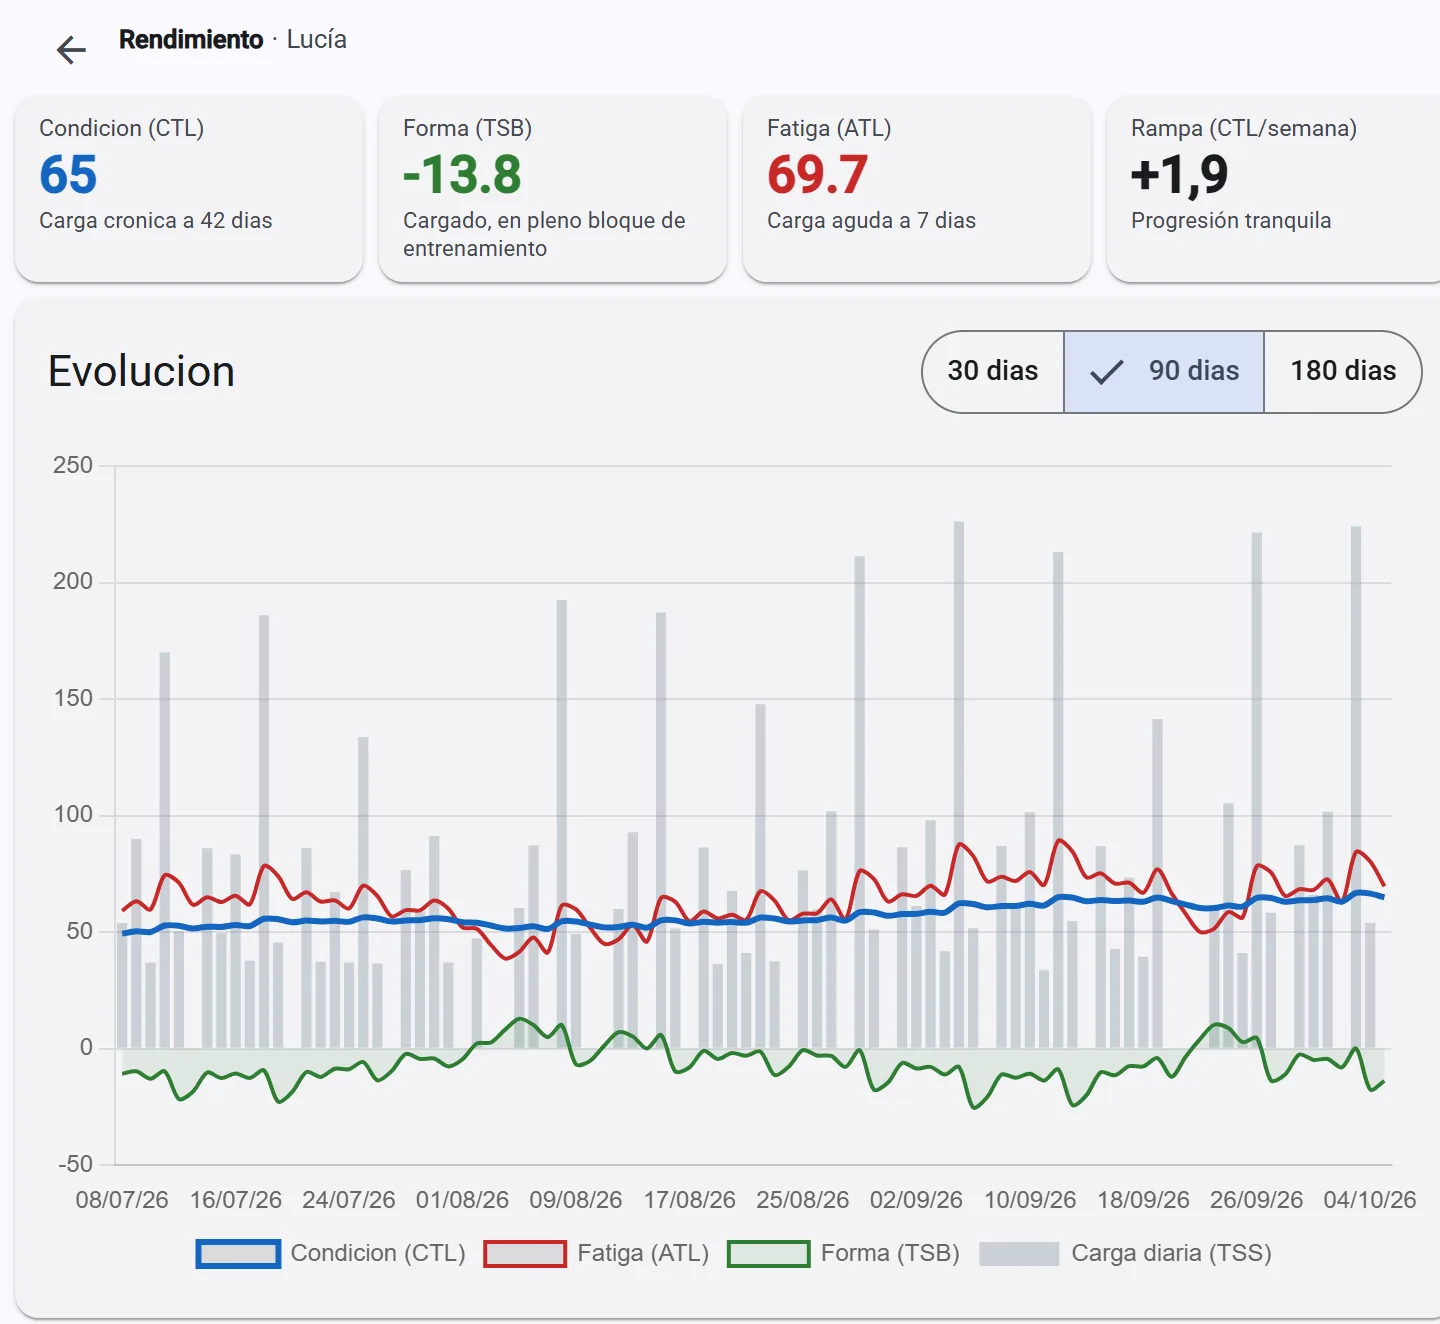Toggle Forma (TSB) legend series
Viewport: 1440px width, 1324px height.
click(843, 1253)
